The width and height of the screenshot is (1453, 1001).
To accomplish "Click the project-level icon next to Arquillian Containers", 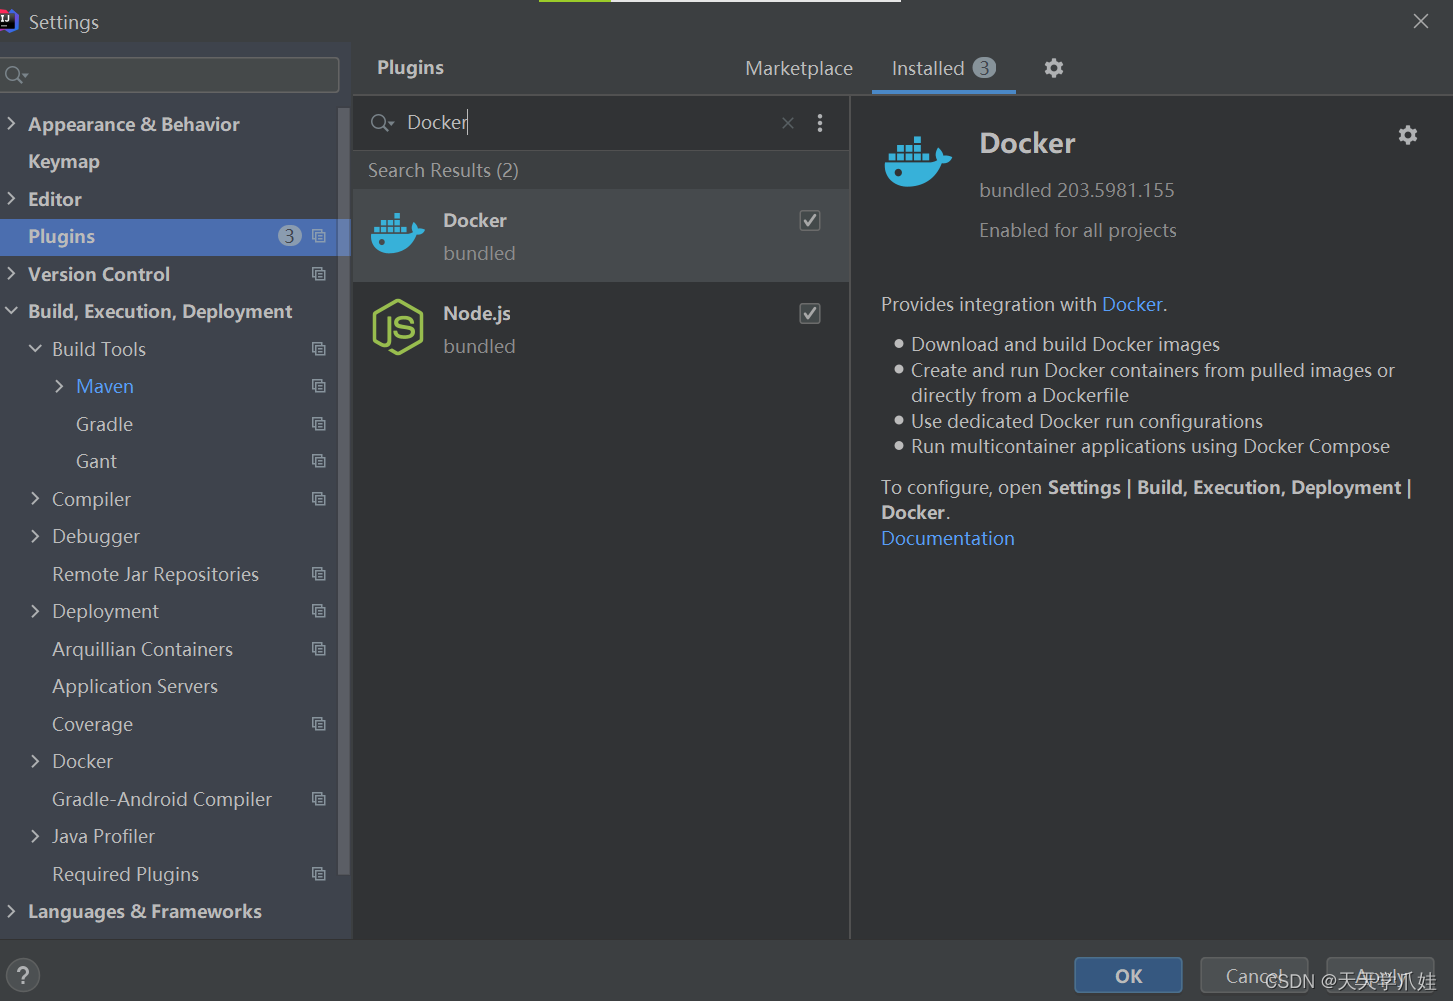I will [319, 649].
